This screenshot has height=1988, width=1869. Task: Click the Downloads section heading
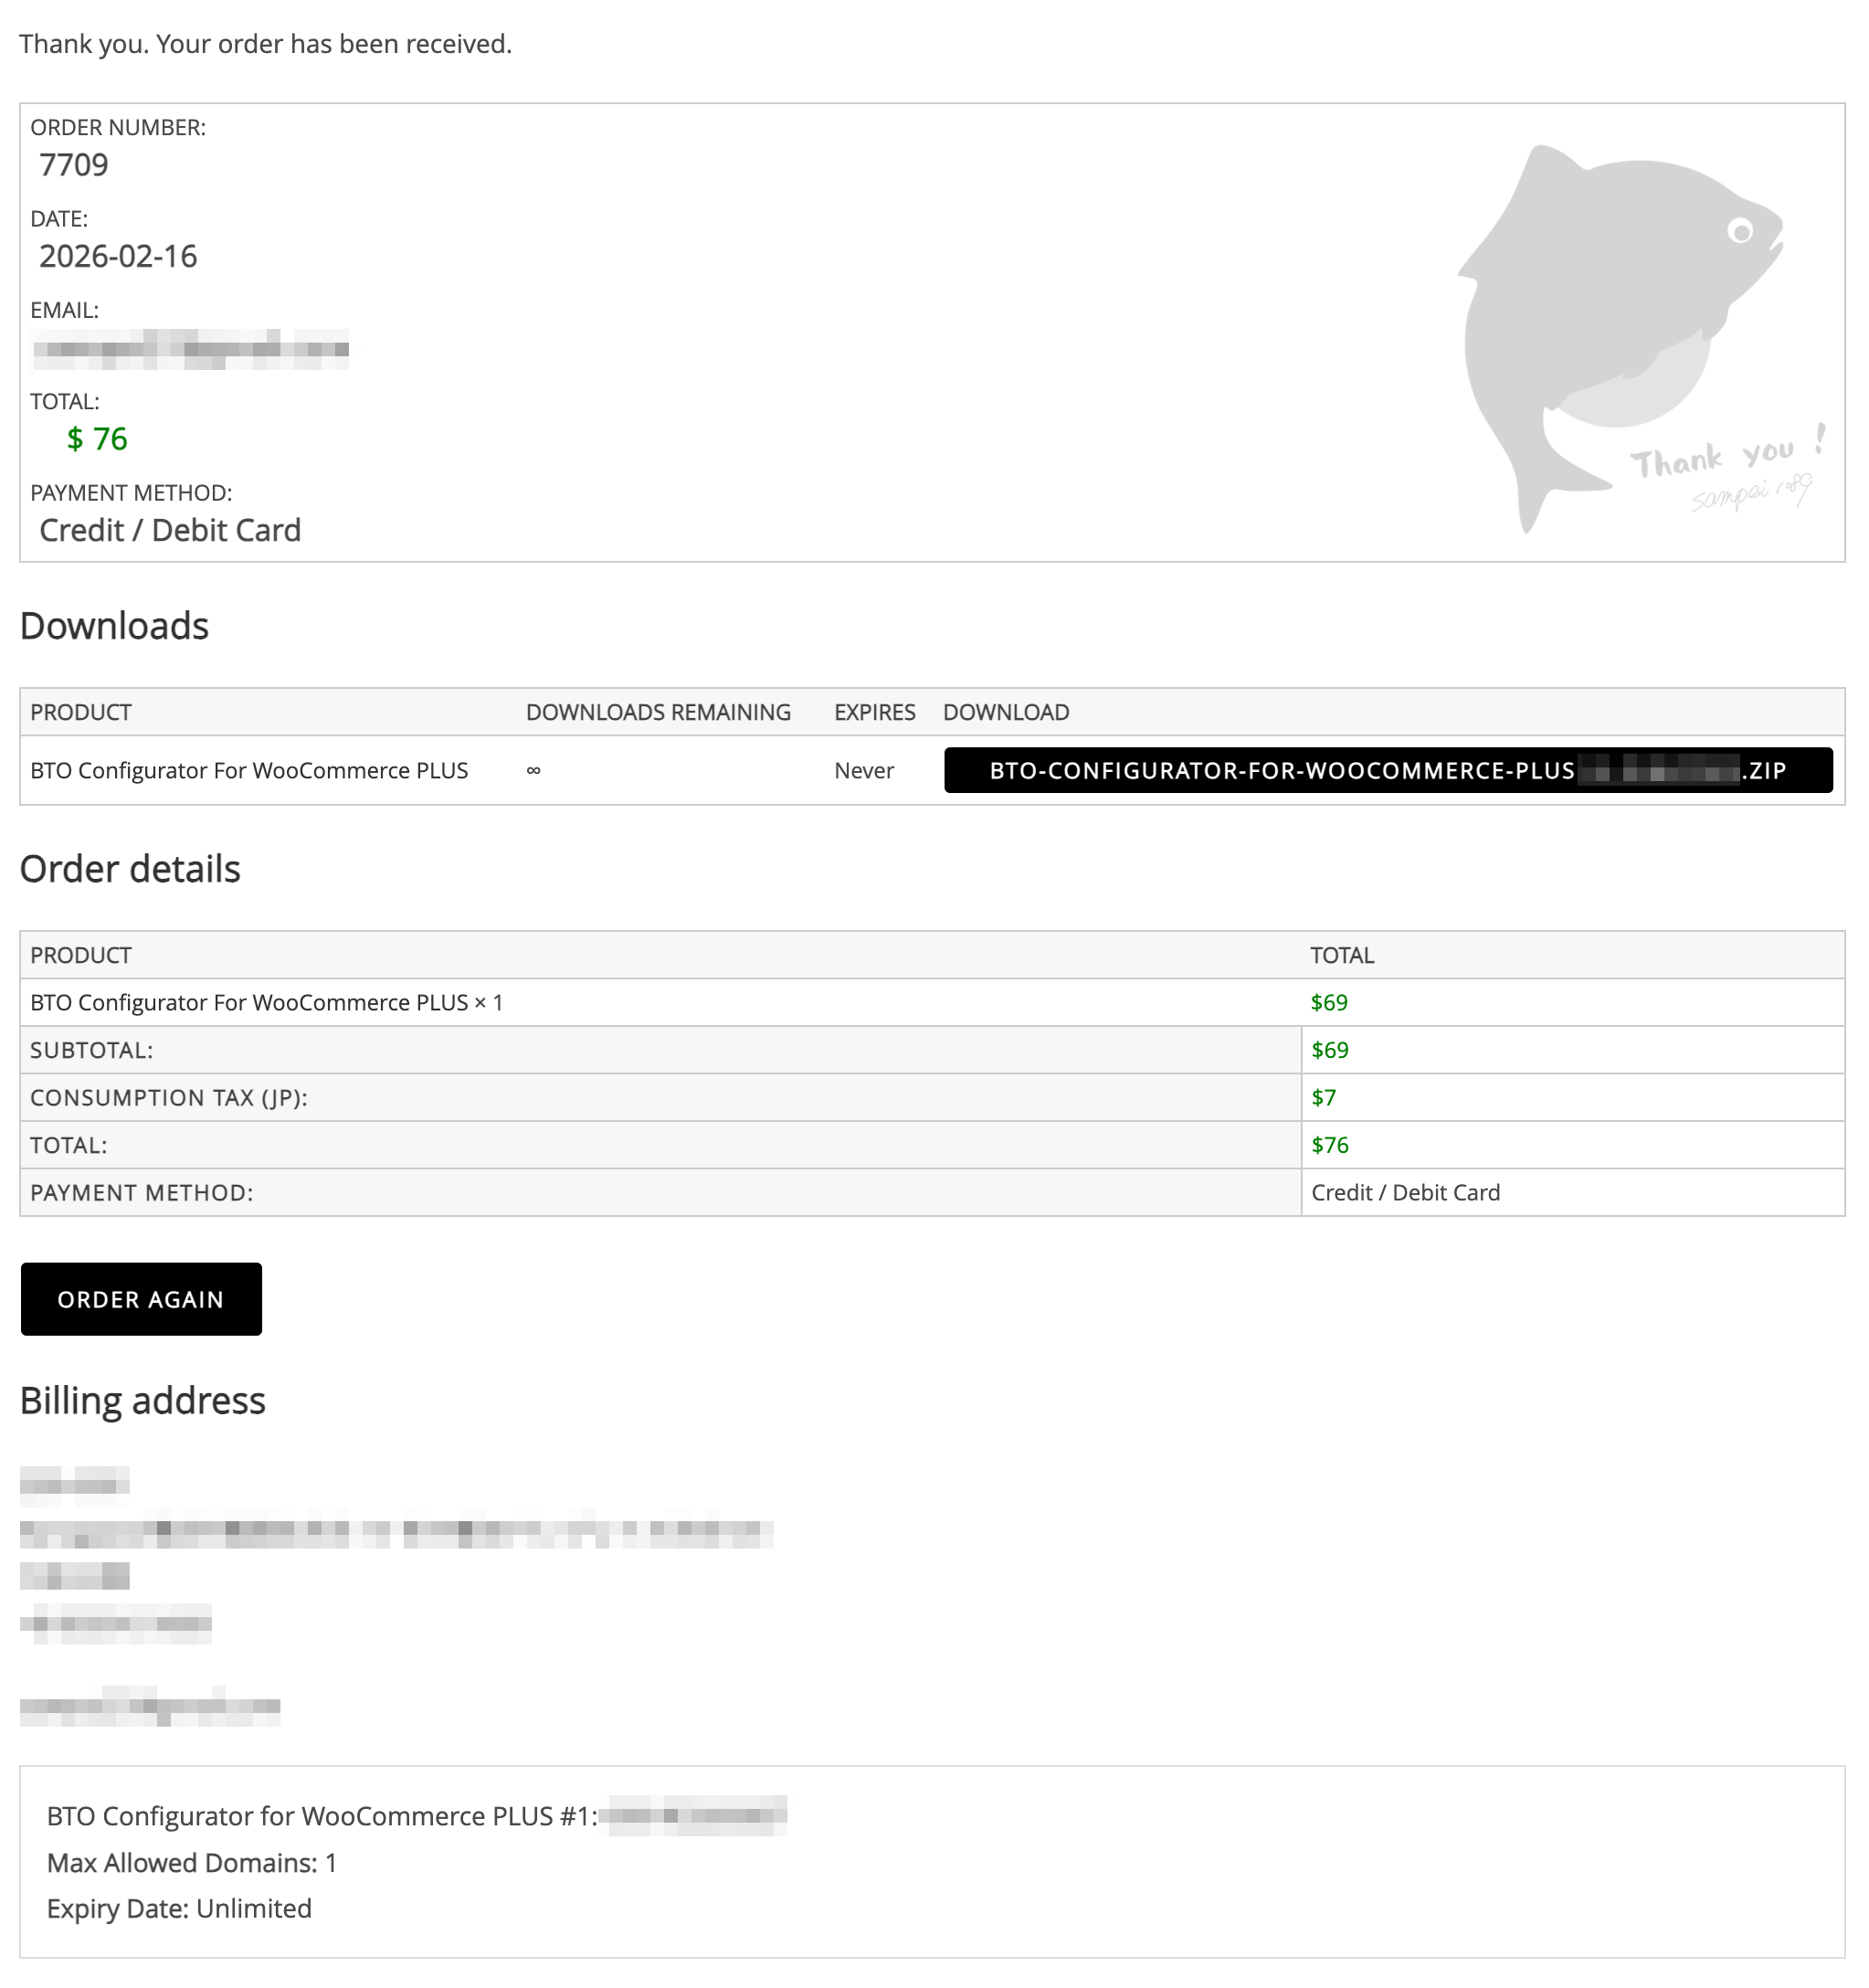(114, 626)
